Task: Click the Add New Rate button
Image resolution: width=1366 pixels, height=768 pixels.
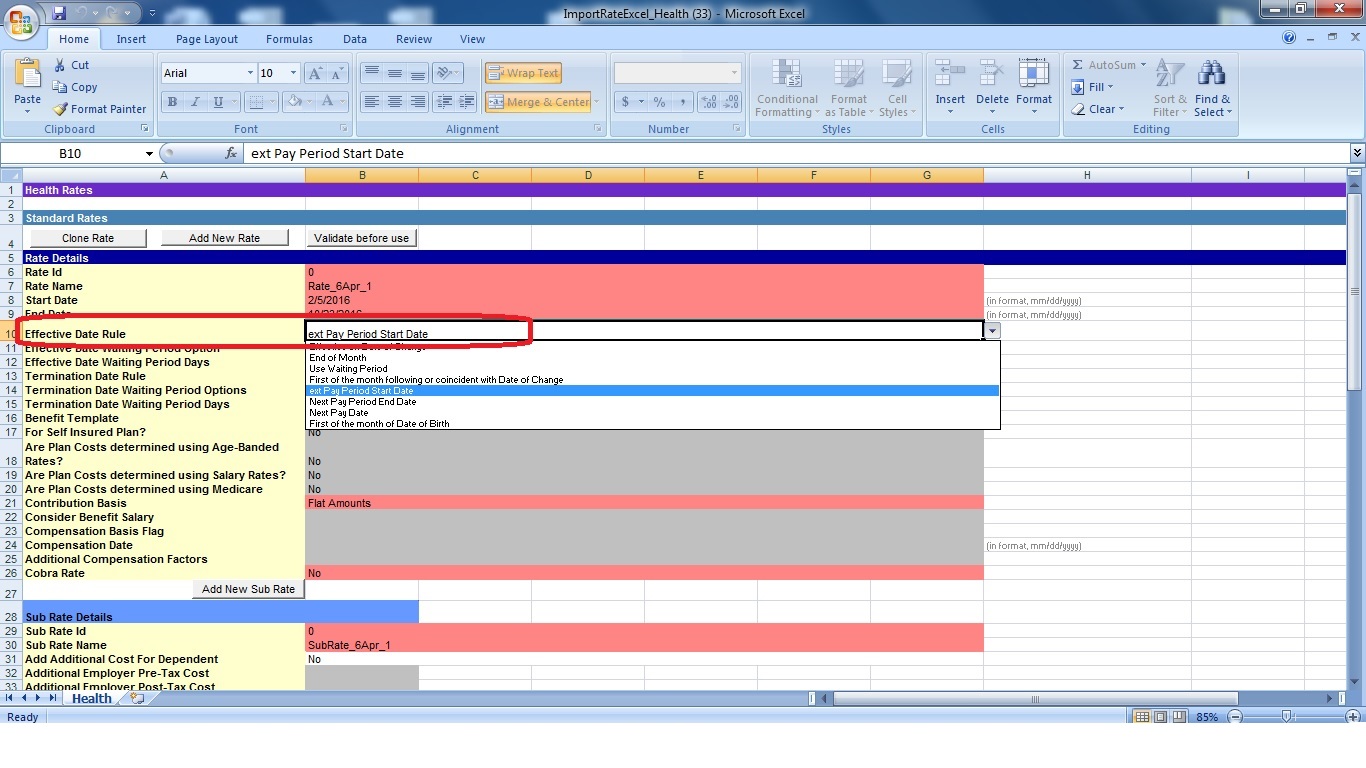Action: (225, 238)
